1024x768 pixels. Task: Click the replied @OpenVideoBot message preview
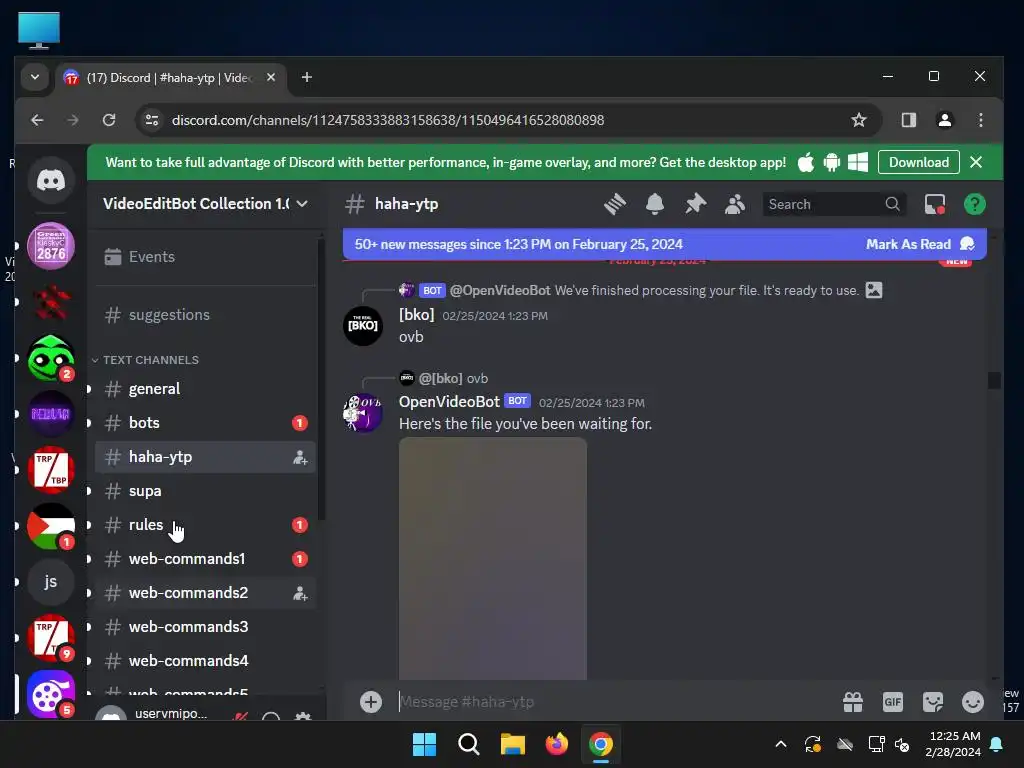click(x=653, y=291)
